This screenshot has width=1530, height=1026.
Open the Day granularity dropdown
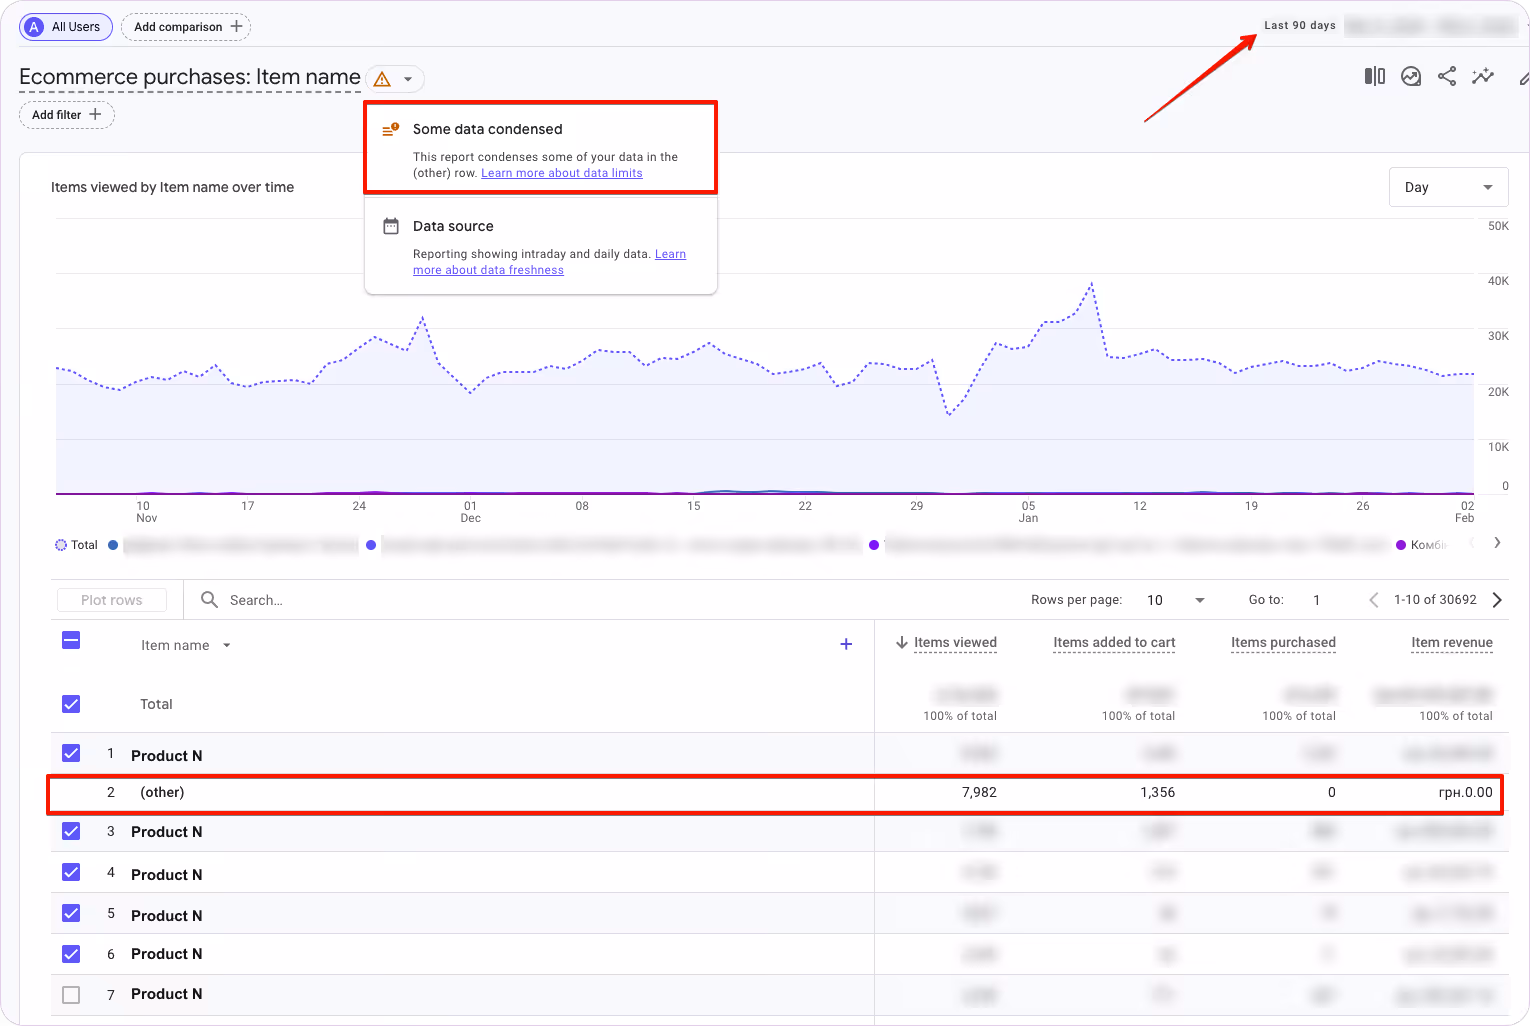pyautogui.click(x=1448, y=187)
